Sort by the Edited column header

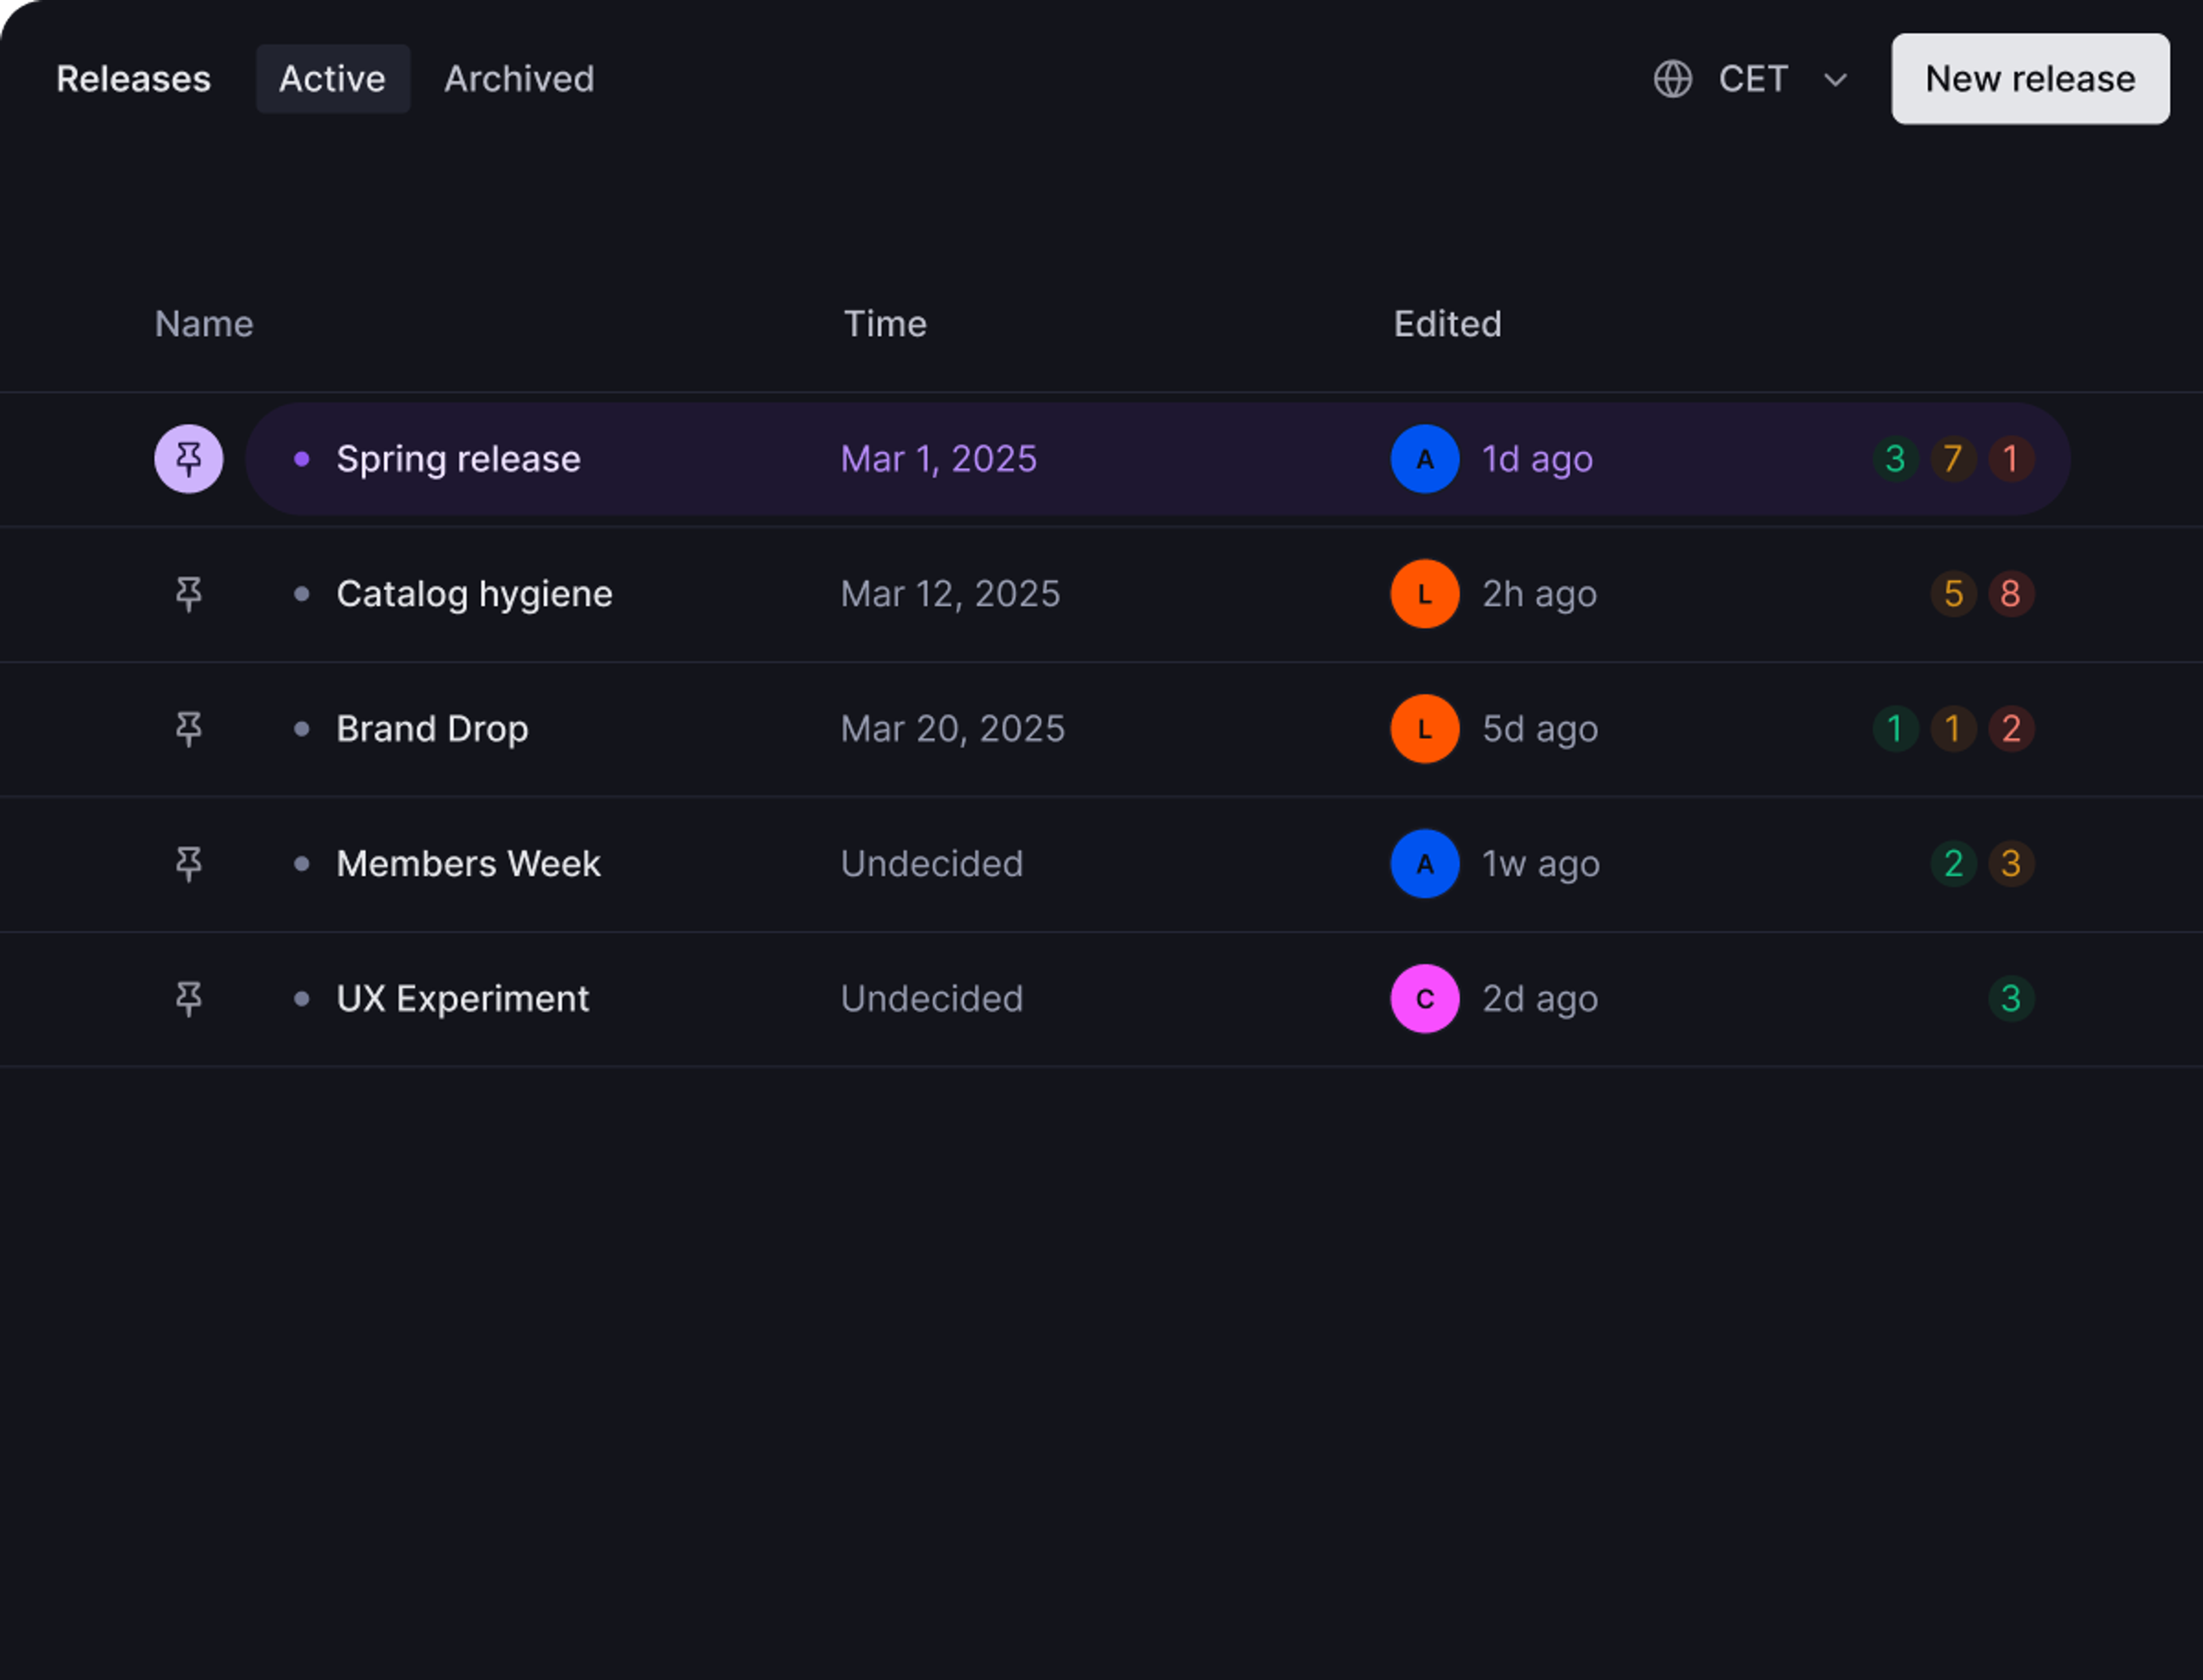coord(1447,324)
